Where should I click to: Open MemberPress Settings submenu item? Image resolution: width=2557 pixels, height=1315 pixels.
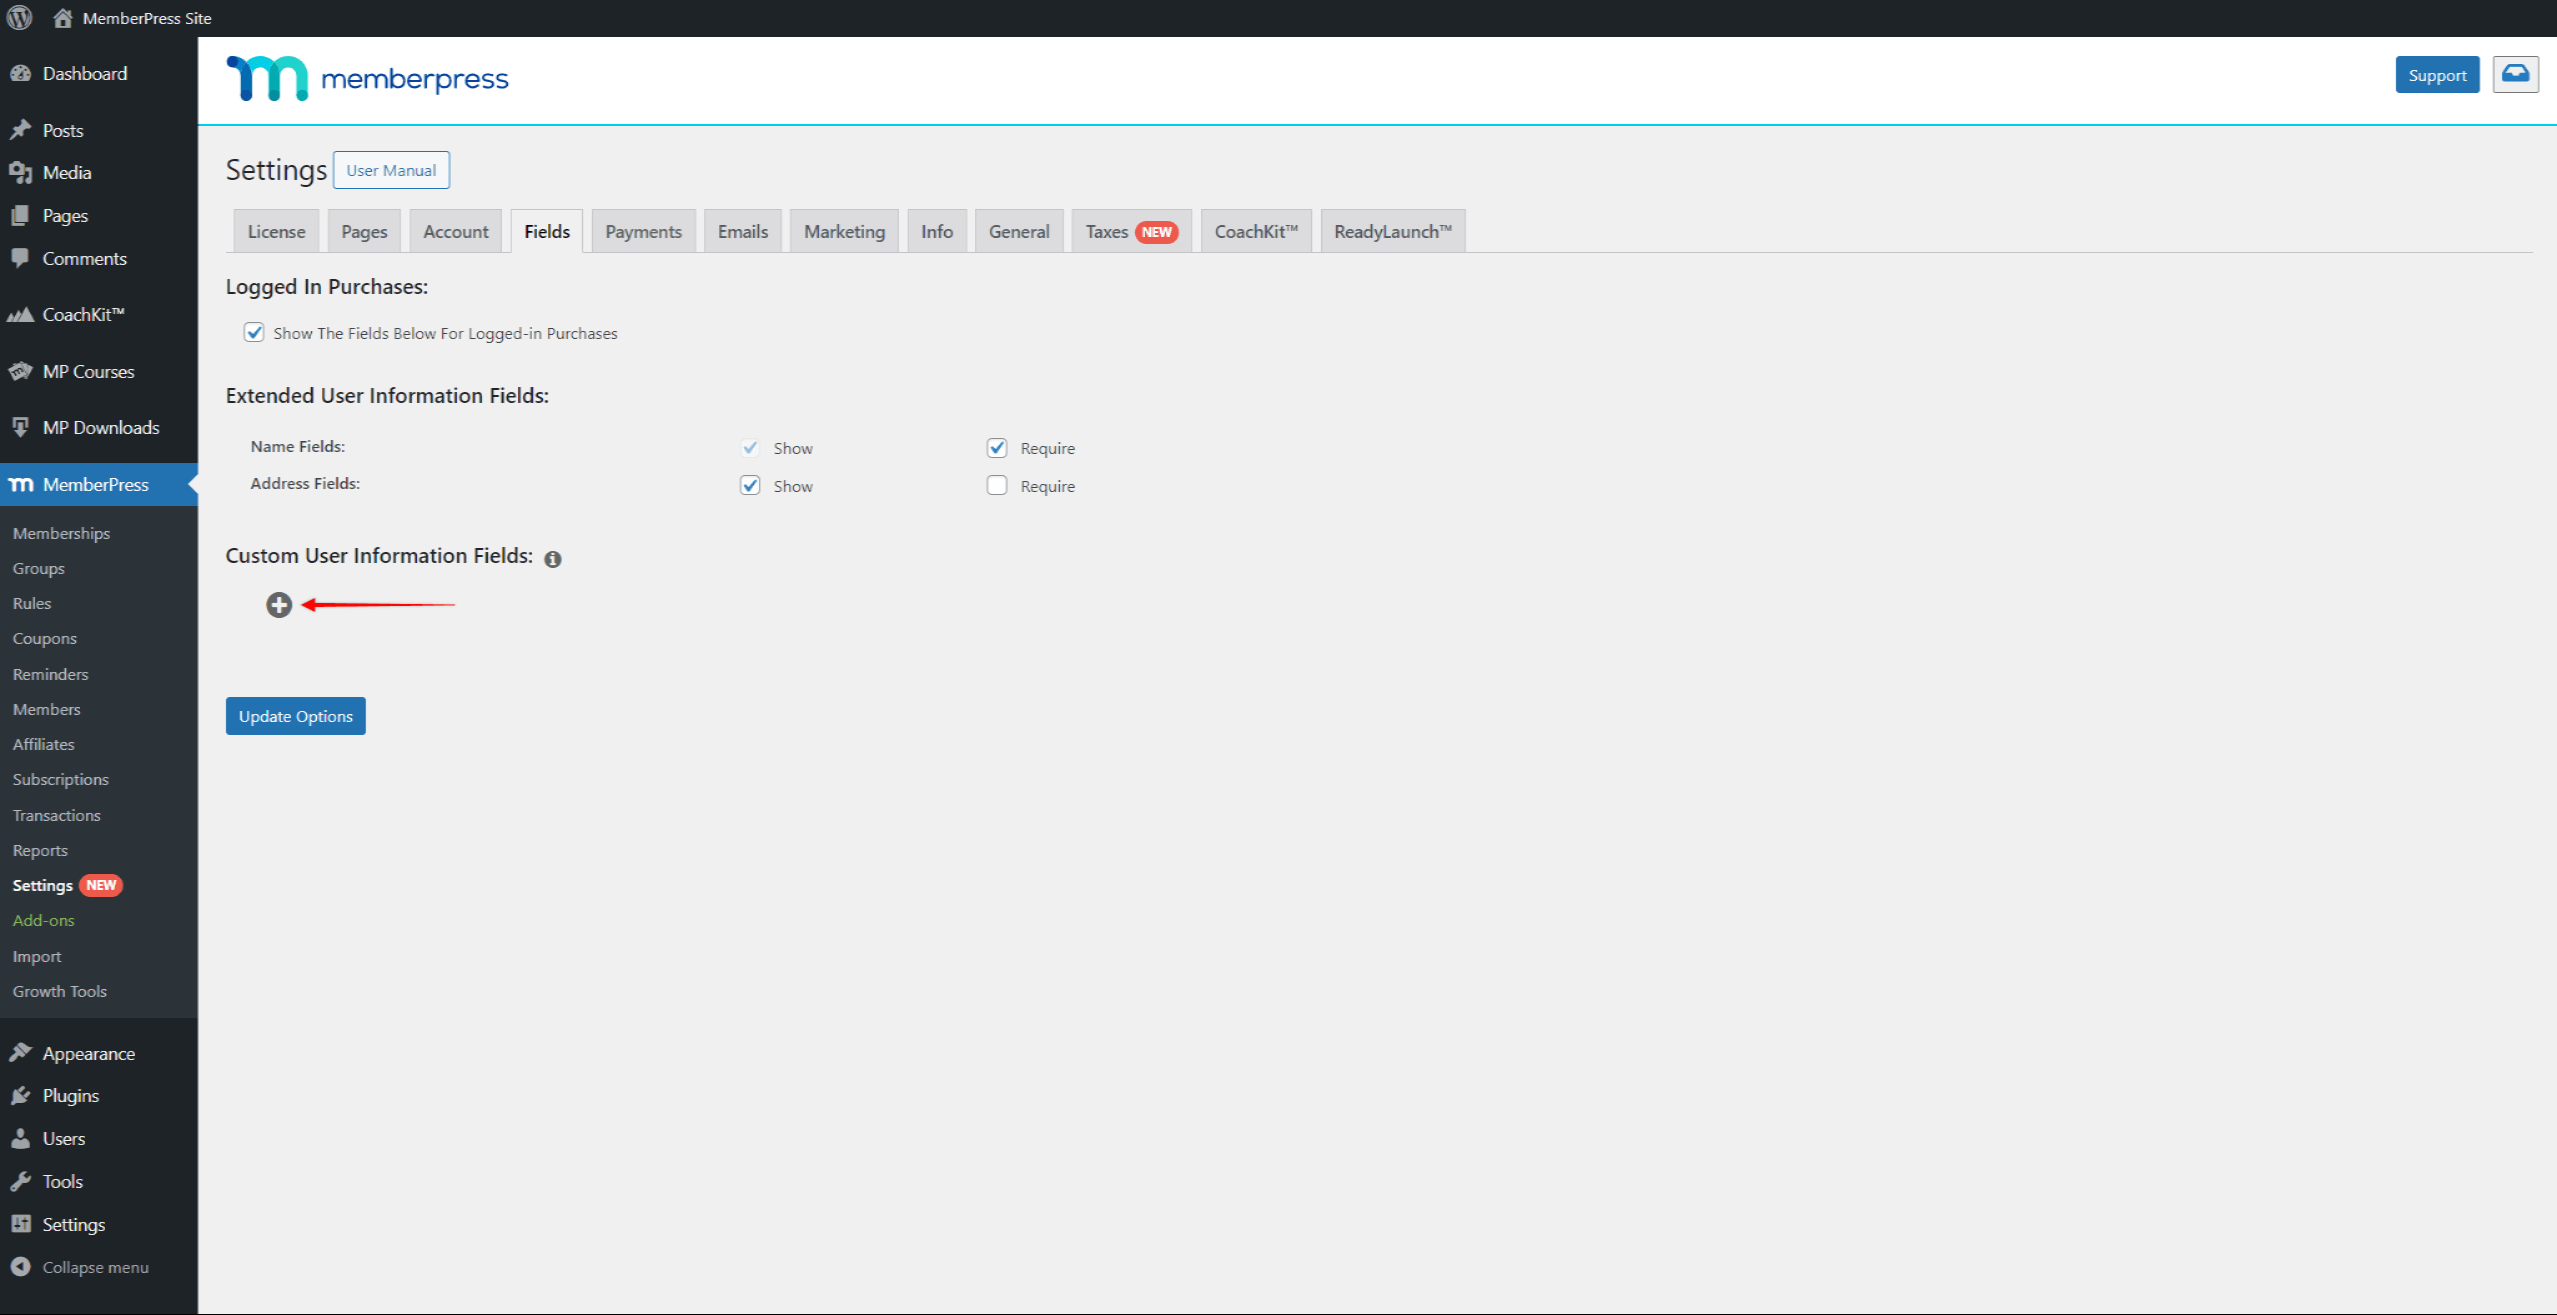click(x=42, y=885)
